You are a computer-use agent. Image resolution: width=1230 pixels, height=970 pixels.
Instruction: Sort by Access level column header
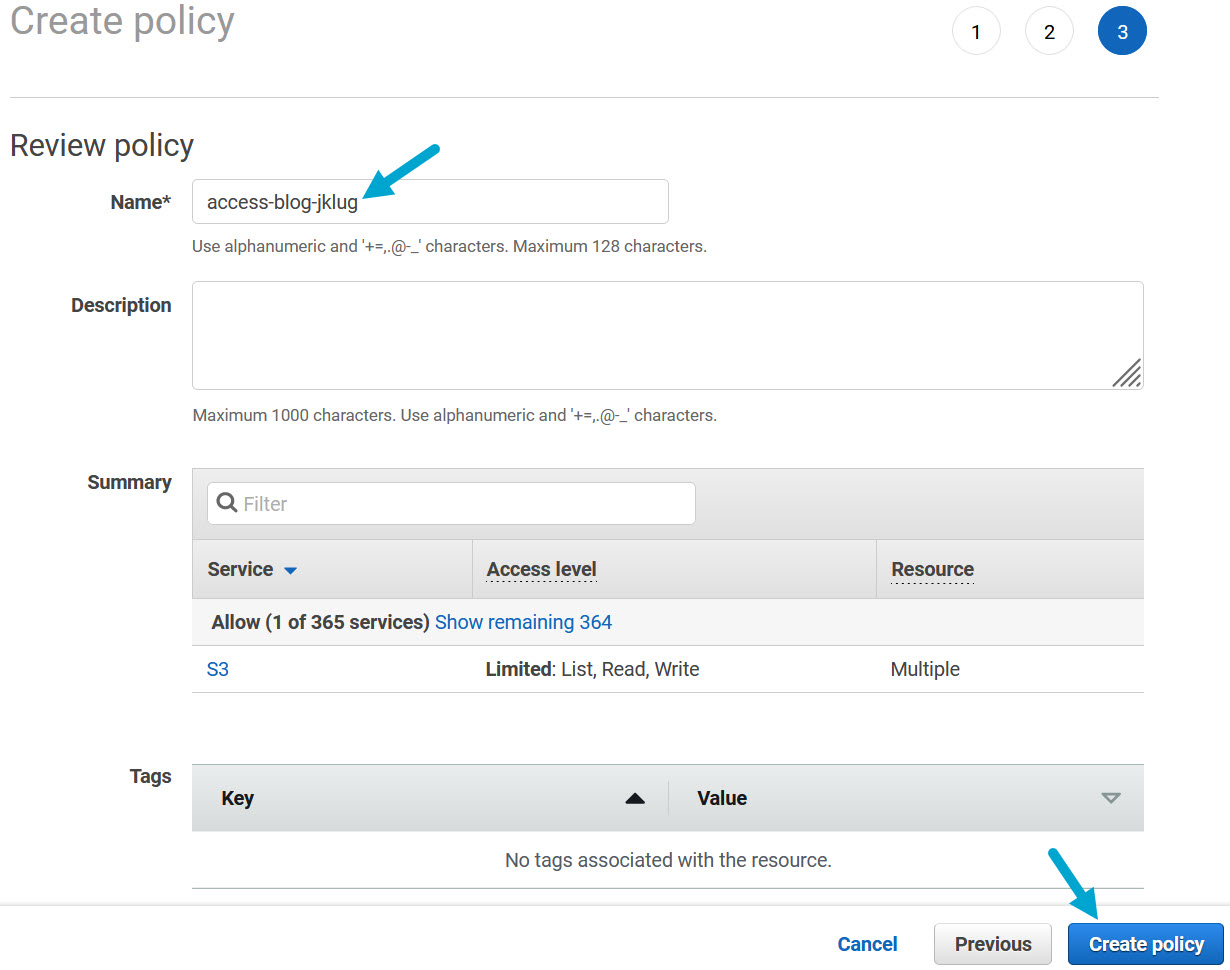pos(541,569)
